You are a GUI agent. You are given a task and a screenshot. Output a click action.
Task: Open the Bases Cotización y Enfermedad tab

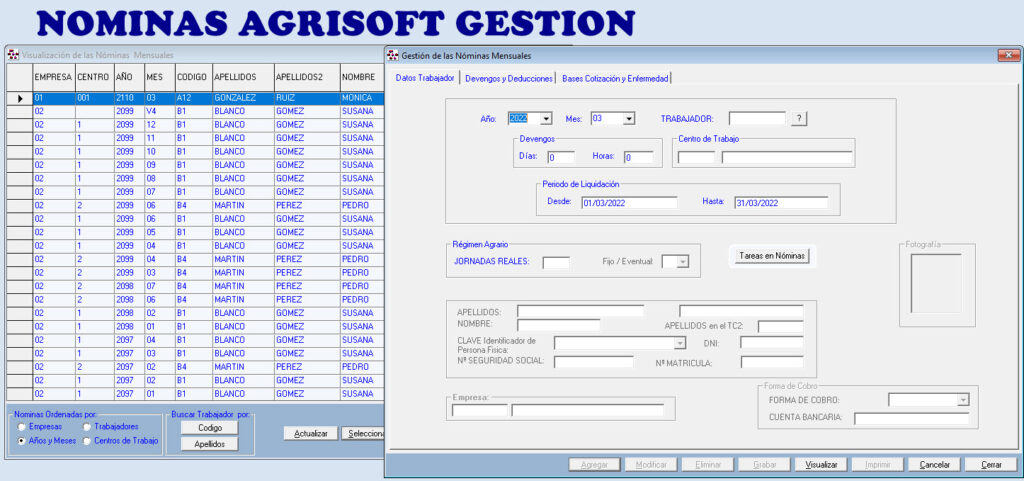pos(615,78)
